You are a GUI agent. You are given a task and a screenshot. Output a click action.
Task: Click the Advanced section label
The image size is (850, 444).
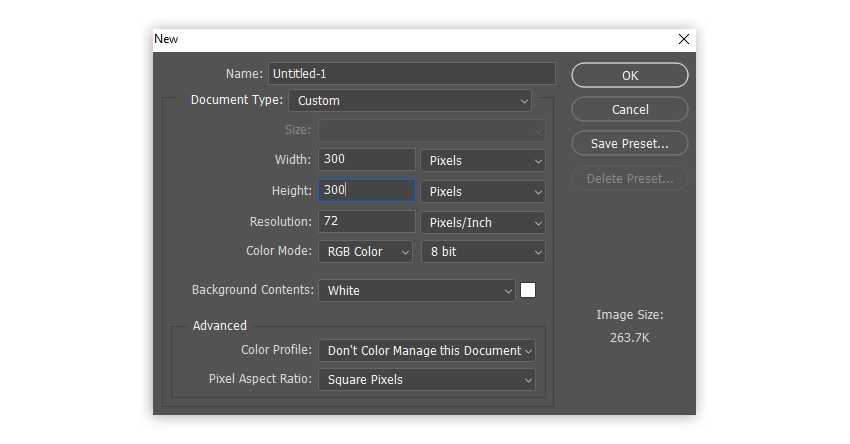click(220, 325)
